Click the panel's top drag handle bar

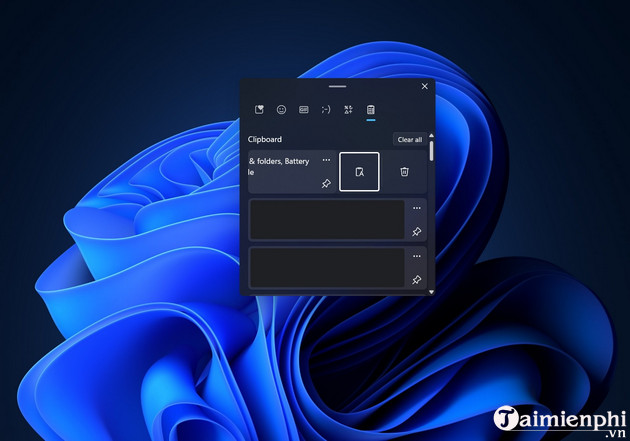click(x=337, y=86)
